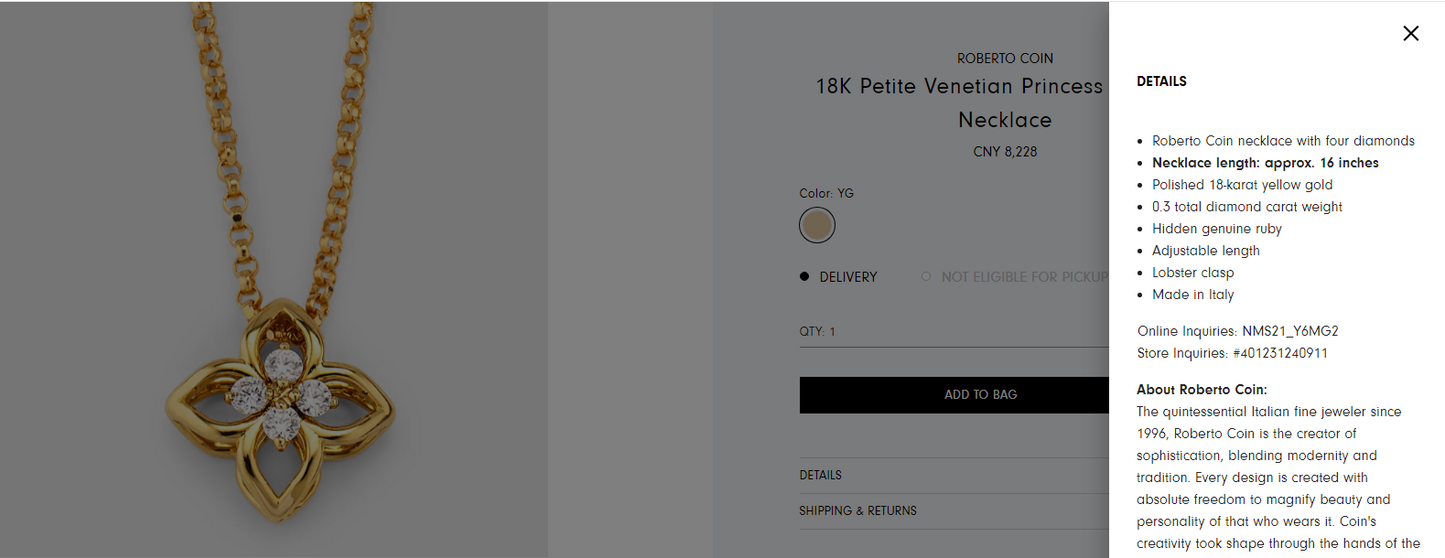Click the Hidden genuine ruby bullet
Viewport: 1445px width, 558px height.
pos(1216,229)
